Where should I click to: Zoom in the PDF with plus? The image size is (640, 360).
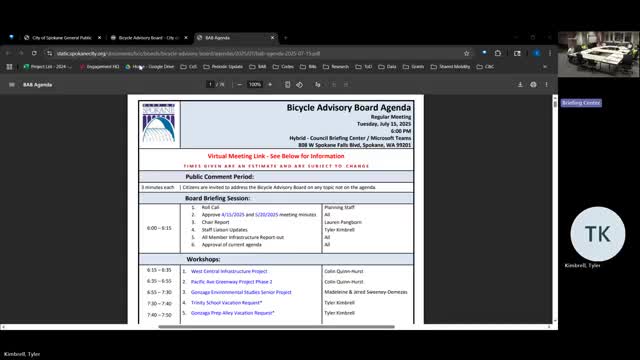(270, 84)
